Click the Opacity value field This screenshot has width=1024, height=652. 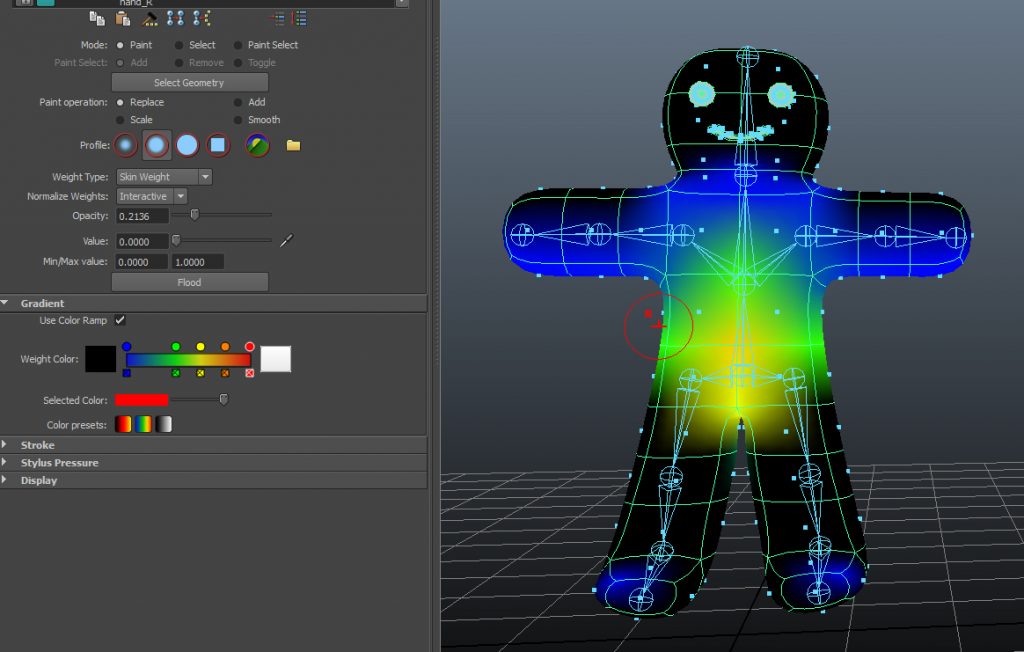[x=142, y=216]
